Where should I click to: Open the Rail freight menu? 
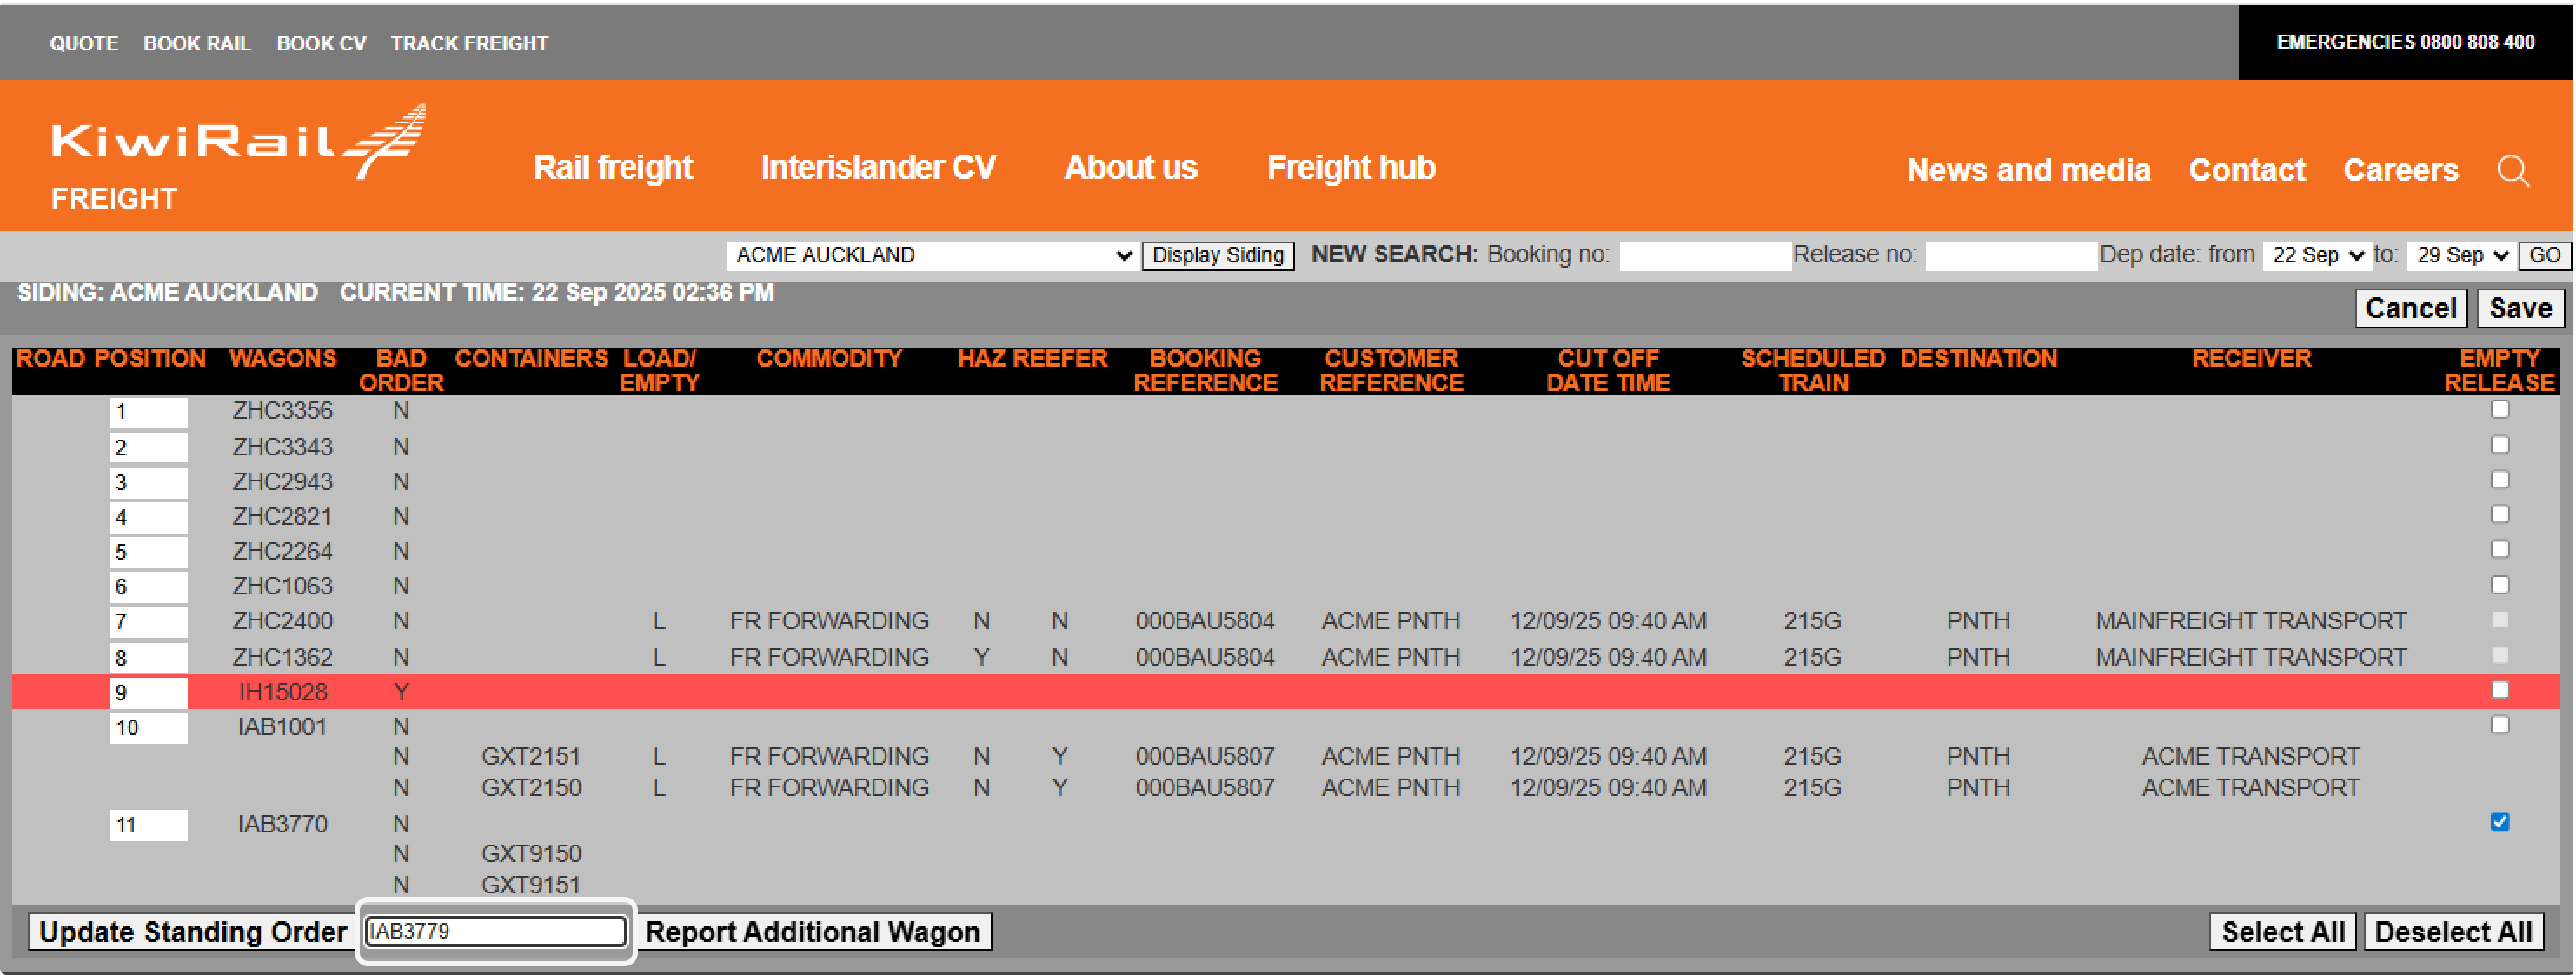pos(612,168)
